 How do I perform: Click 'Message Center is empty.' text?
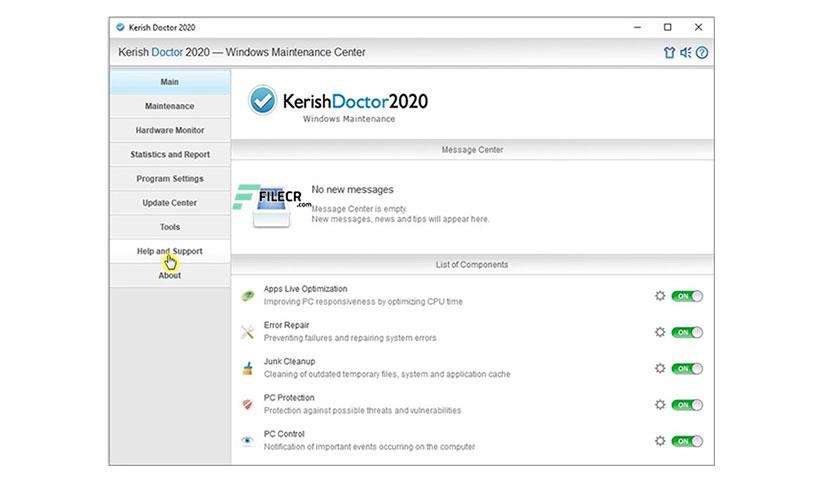pos(359,208)
